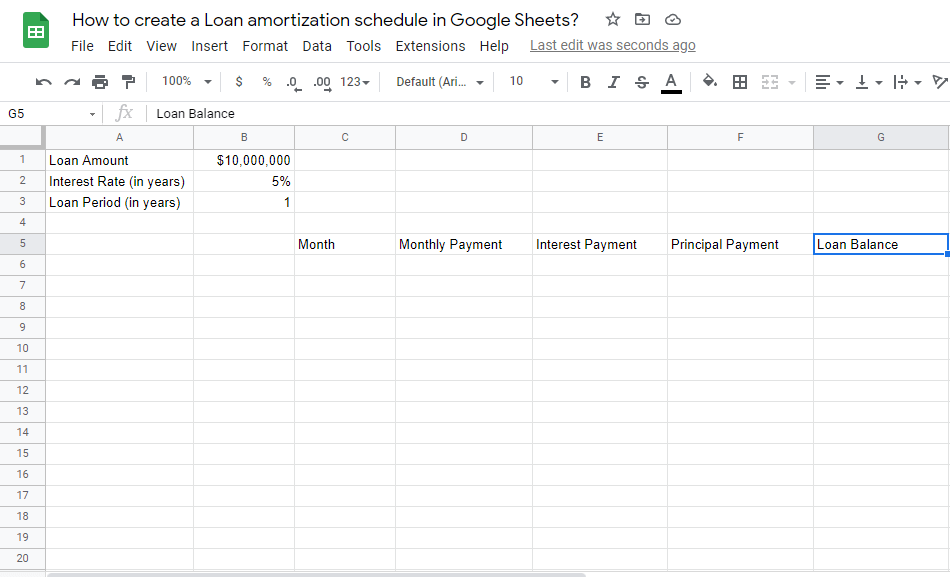Open the borders tool
This screenshot has width=950, height=577.
pyautogui.click(x=740, y=82)
